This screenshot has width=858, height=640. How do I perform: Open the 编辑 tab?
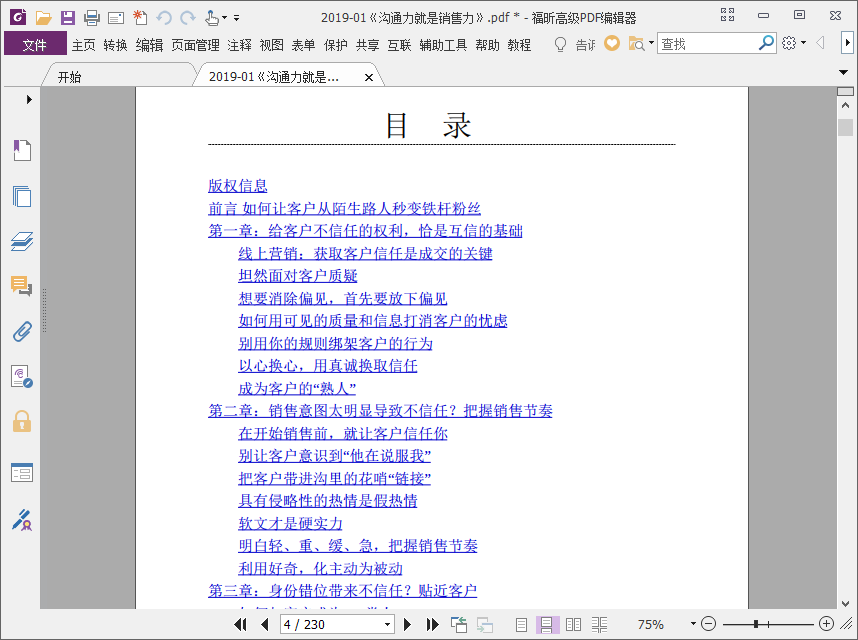tap(149, 45)
